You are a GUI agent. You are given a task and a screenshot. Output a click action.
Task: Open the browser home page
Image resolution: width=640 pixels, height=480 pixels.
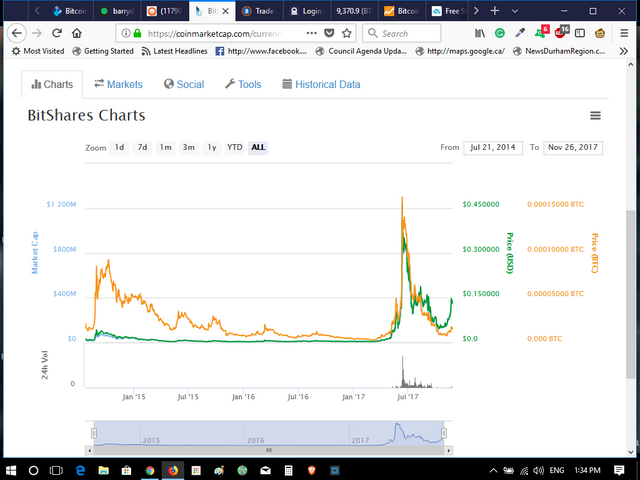pos(77,33)
